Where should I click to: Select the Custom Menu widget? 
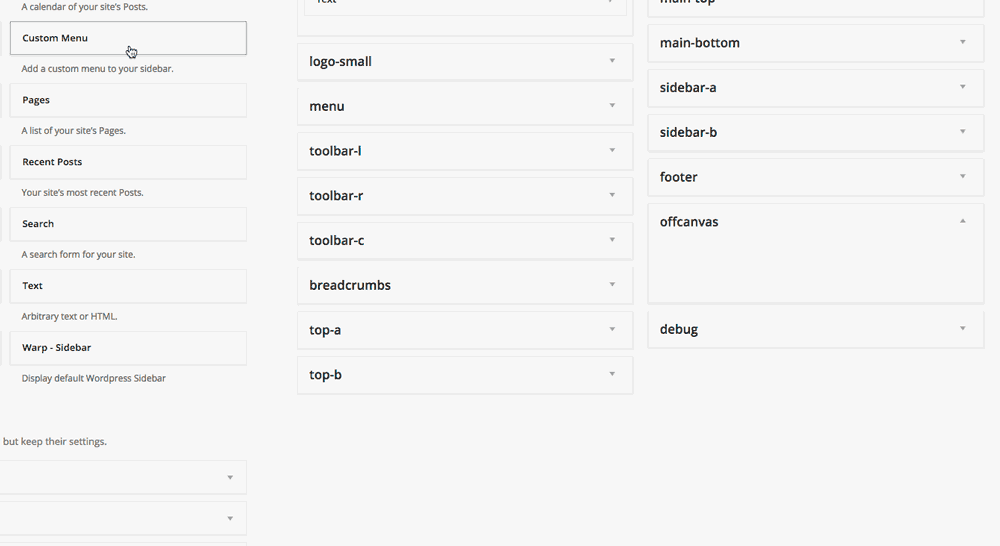click(128, 38)
